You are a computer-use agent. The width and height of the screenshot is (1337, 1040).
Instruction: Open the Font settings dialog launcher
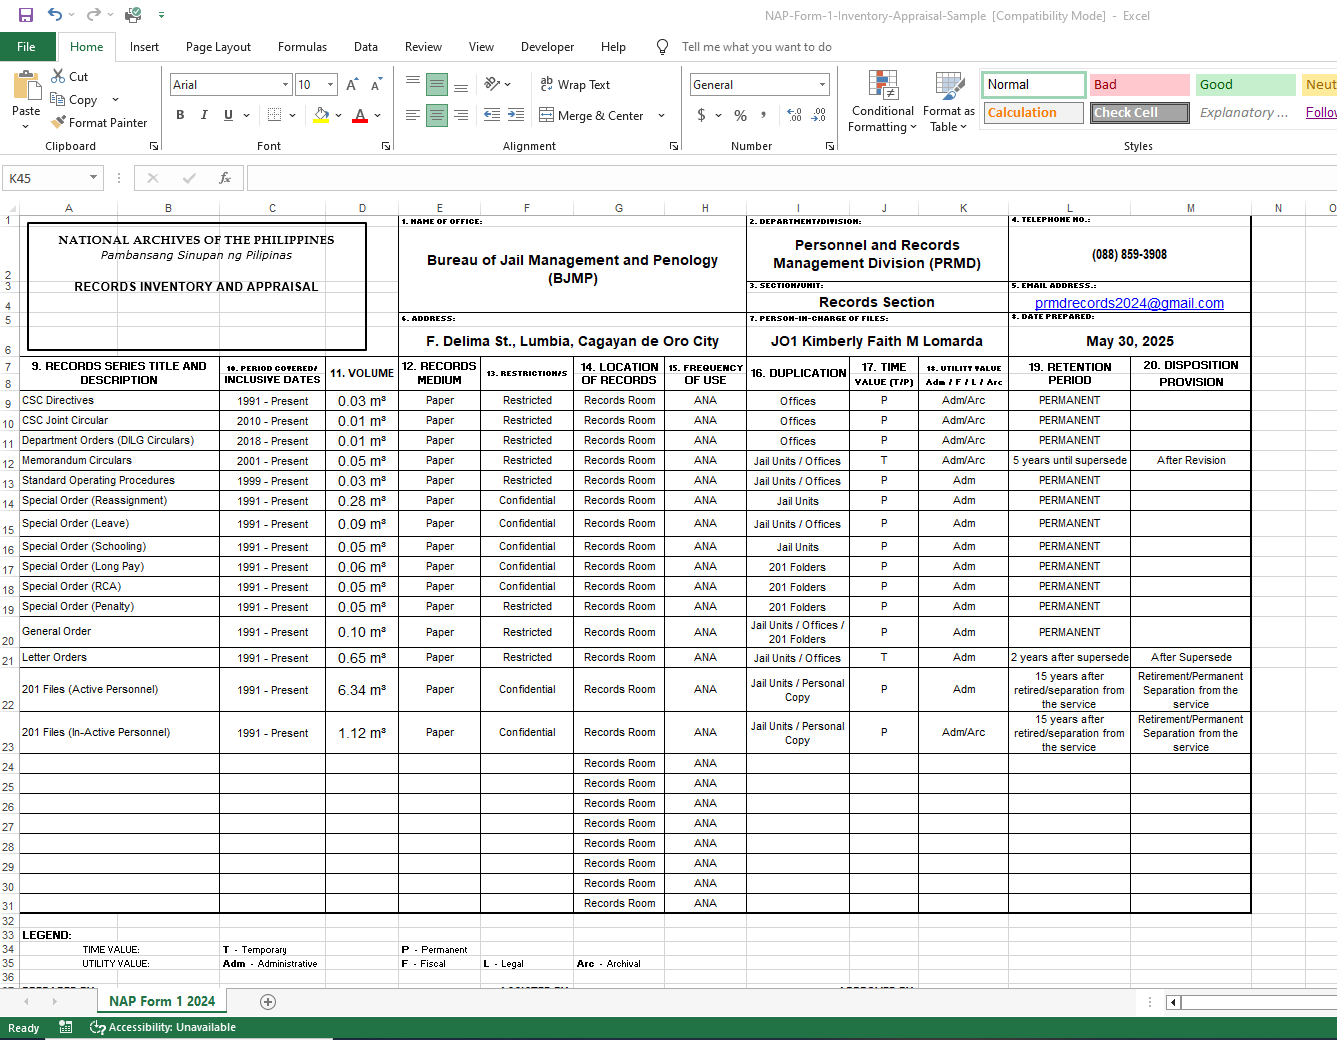pos(386,146)
